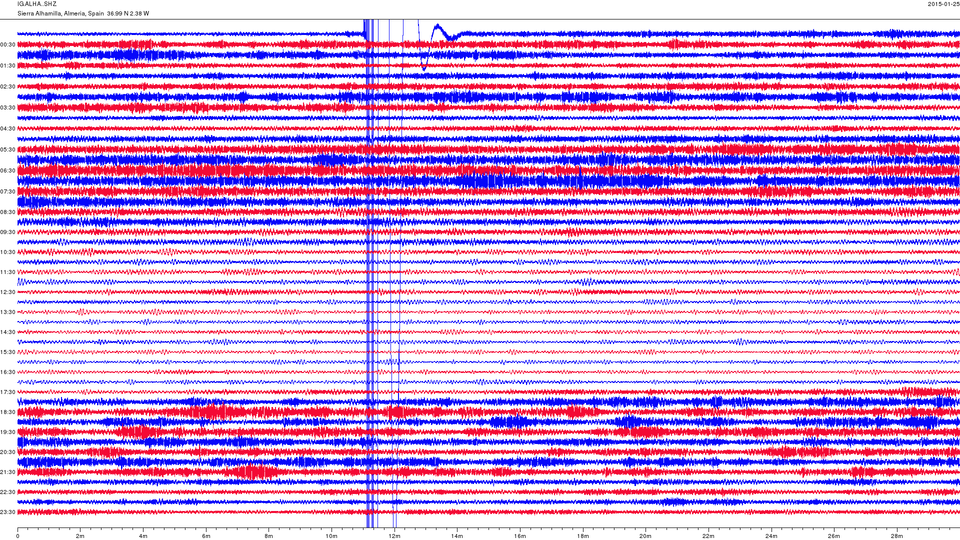Image resolution: width=960 pixels, height=540 pixels.
Task: Click the 20m axis tick label
Action: (x=645, y=536)
